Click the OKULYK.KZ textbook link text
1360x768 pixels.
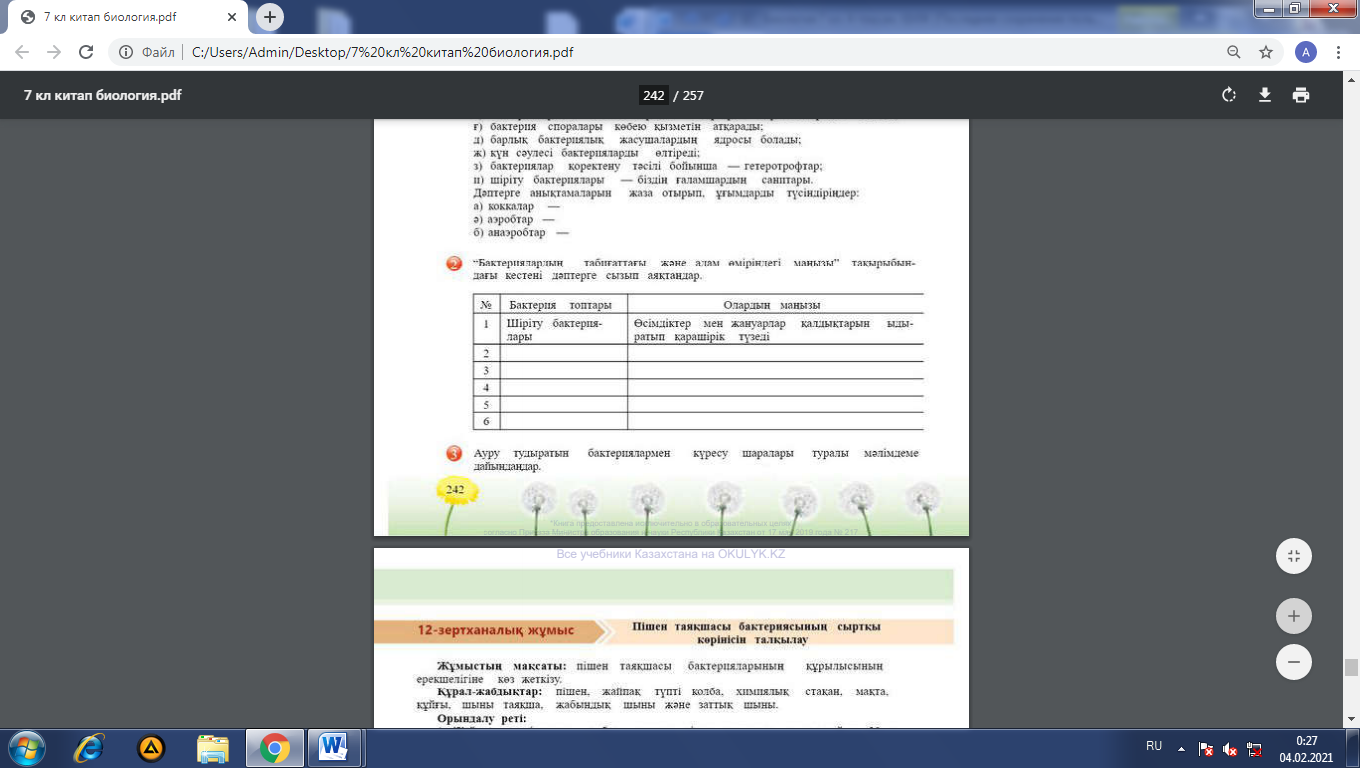pyautogui.click(x=670, y=554)
